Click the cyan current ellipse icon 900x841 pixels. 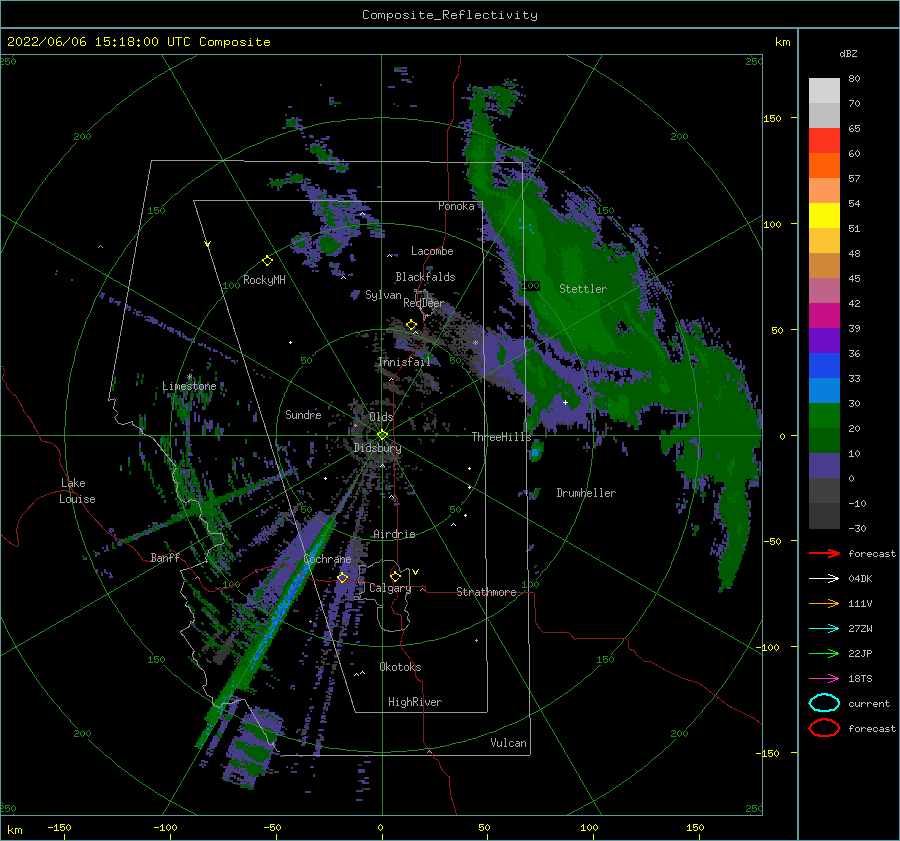(x=824, y=703)
